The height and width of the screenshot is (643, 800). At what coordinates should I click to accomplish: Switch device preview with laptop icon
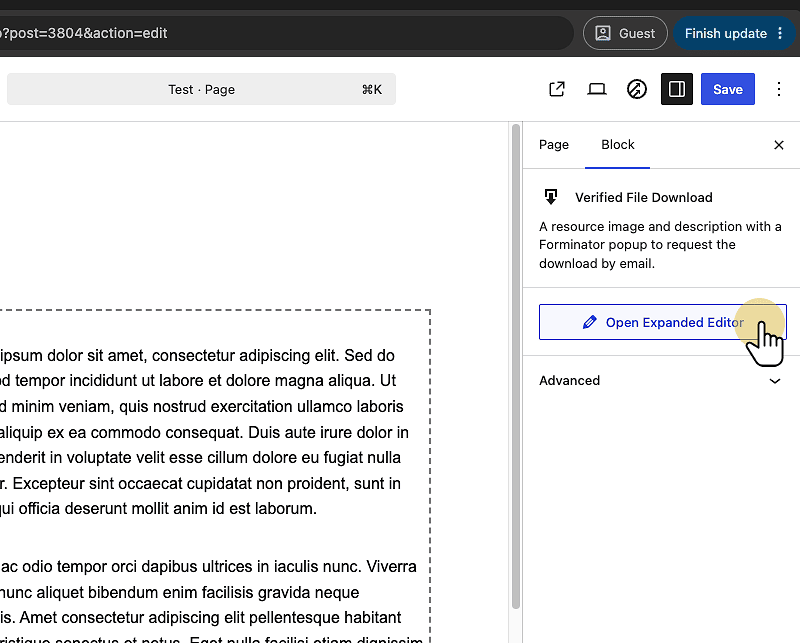(596, 89)
